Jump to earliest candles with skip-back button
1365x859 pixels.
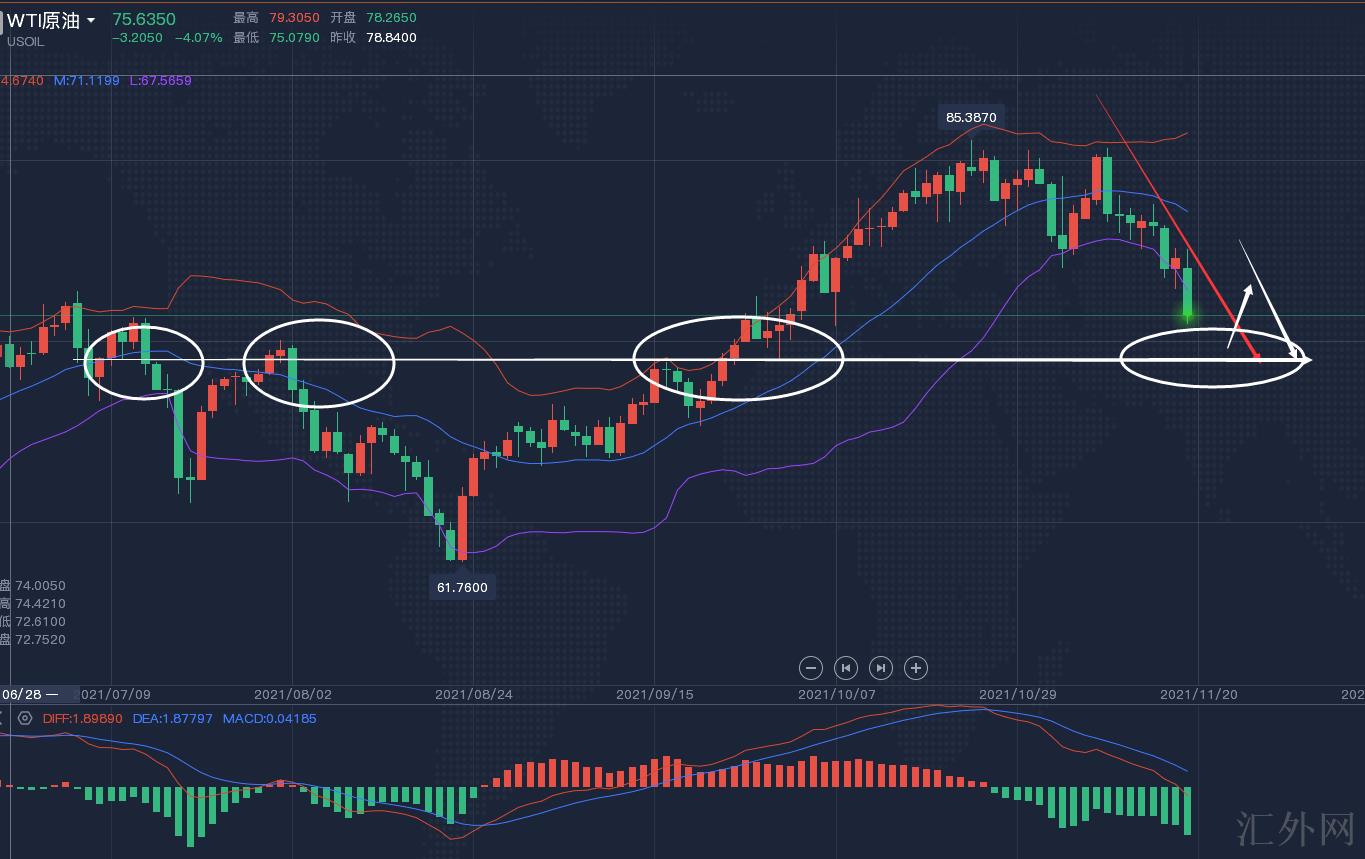click(846, 668)
